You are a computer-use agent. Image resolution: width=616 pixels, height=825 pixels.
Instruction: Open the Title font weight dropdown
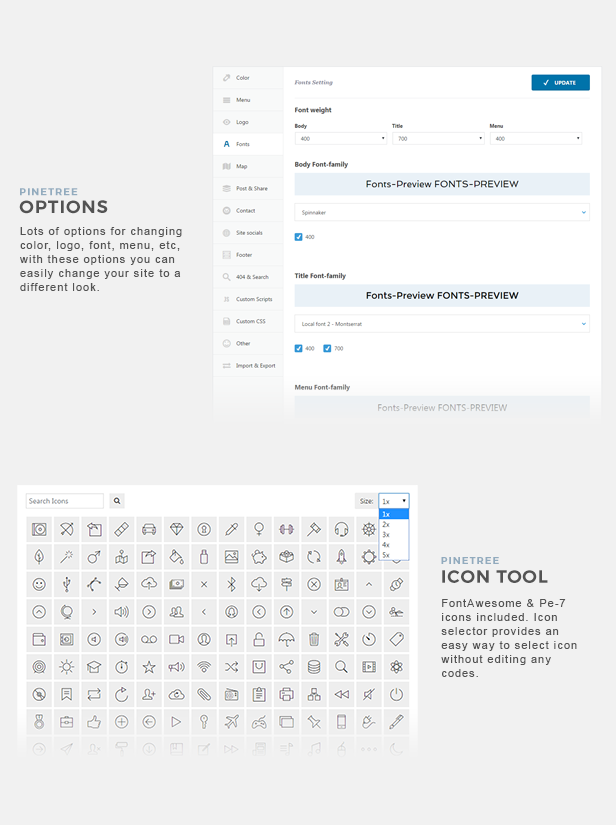click(x=438, y=139)
